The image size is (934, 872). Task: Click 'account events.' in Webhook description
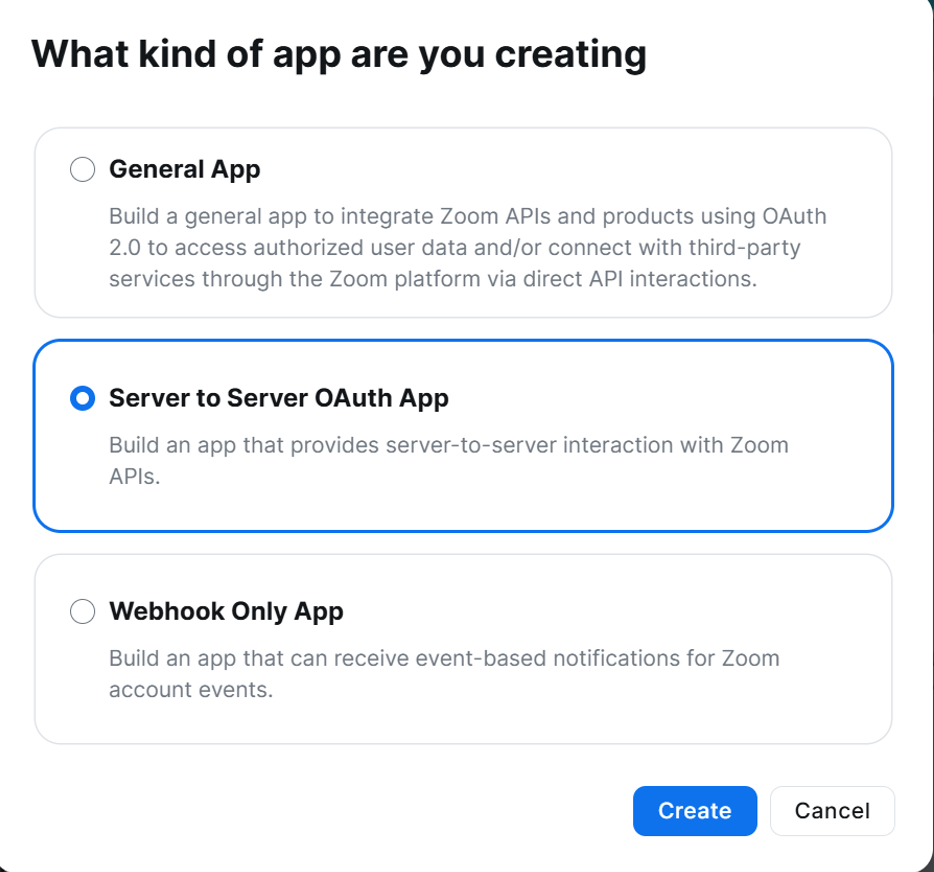191,690
